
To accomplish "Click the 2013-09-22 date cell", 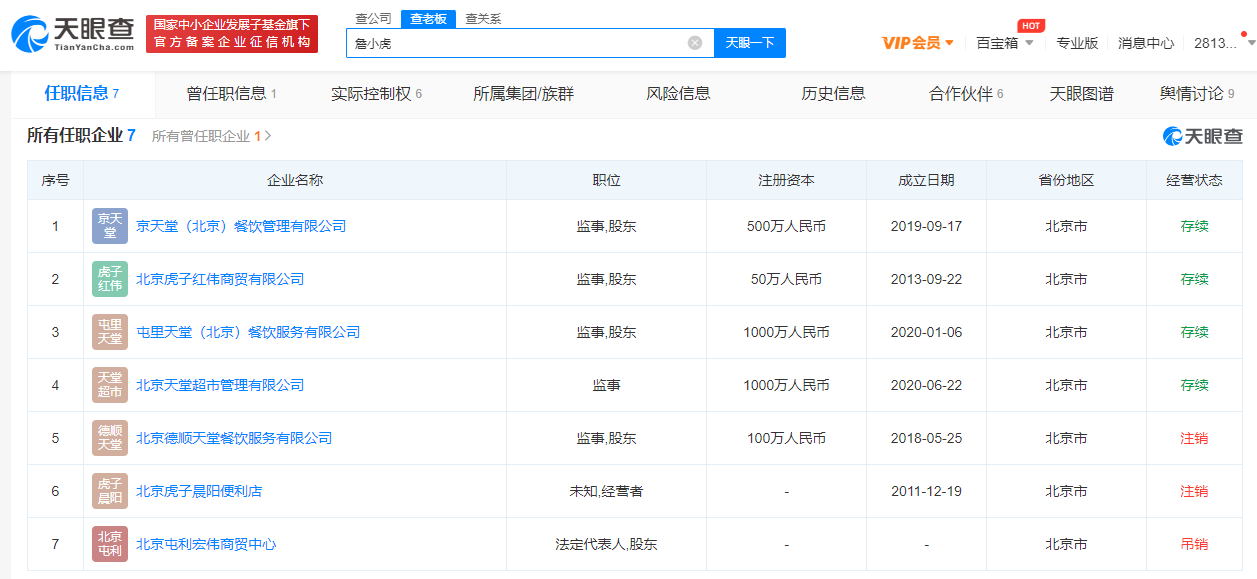I will [926, 279].
